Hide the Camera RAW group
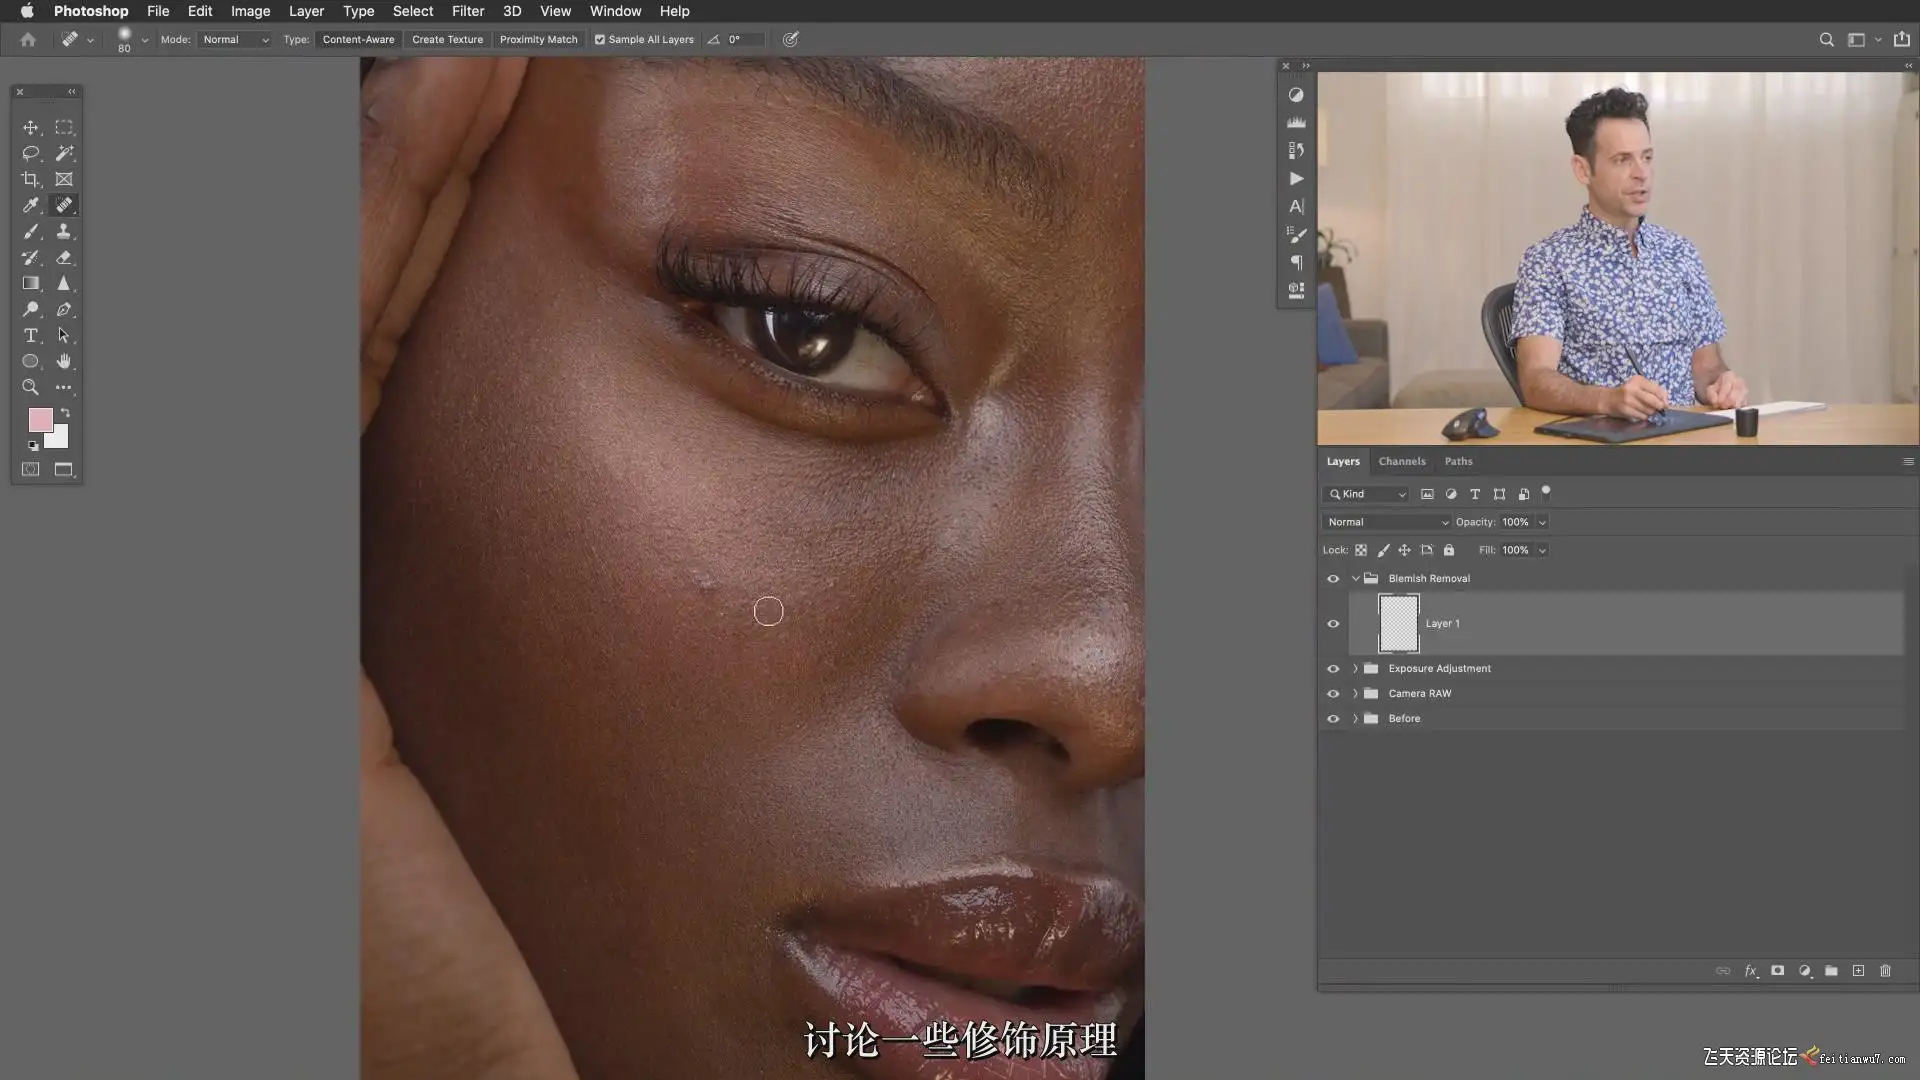The image size is (1920, 1080). click(1333, 694)
